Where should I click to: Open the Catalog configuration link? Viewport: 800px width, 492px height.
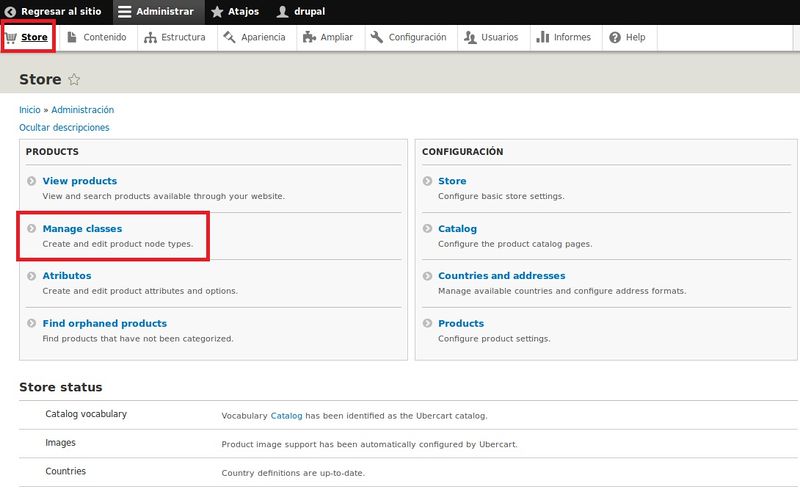point(457,229)
